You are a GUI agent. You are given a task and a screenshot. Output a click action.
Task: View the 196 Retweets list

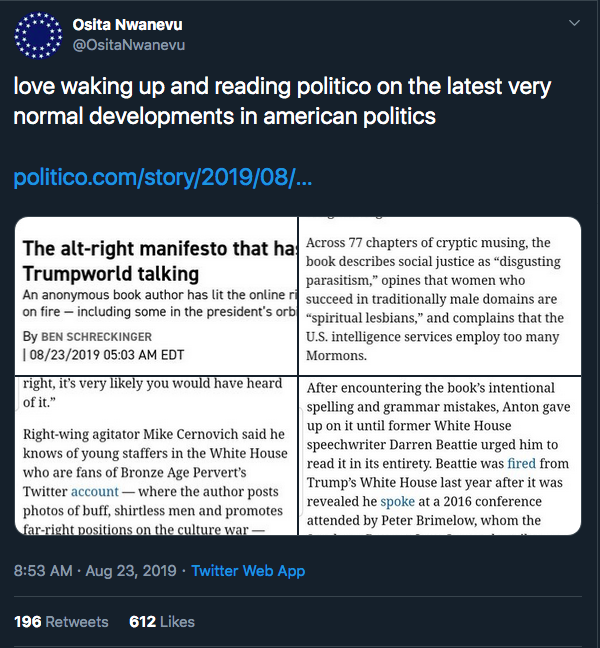61,621
